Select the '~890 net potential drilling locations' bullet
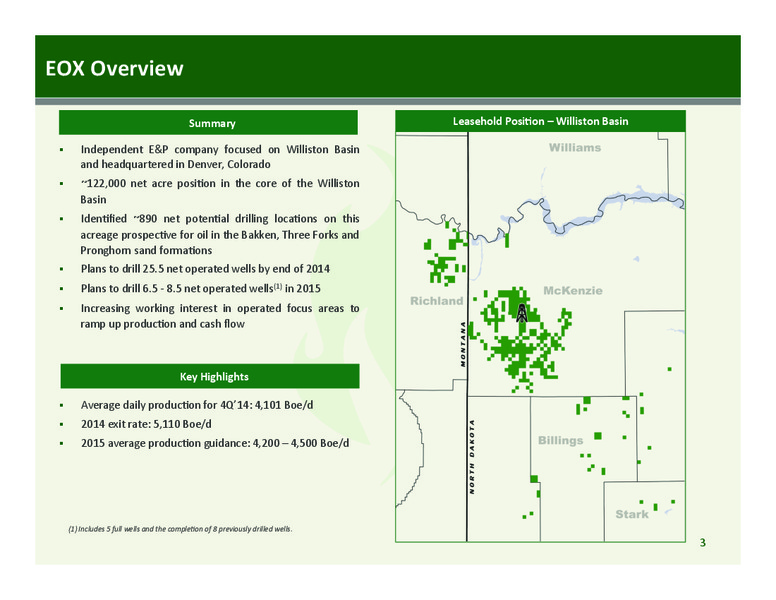 [x=220, y=234]
